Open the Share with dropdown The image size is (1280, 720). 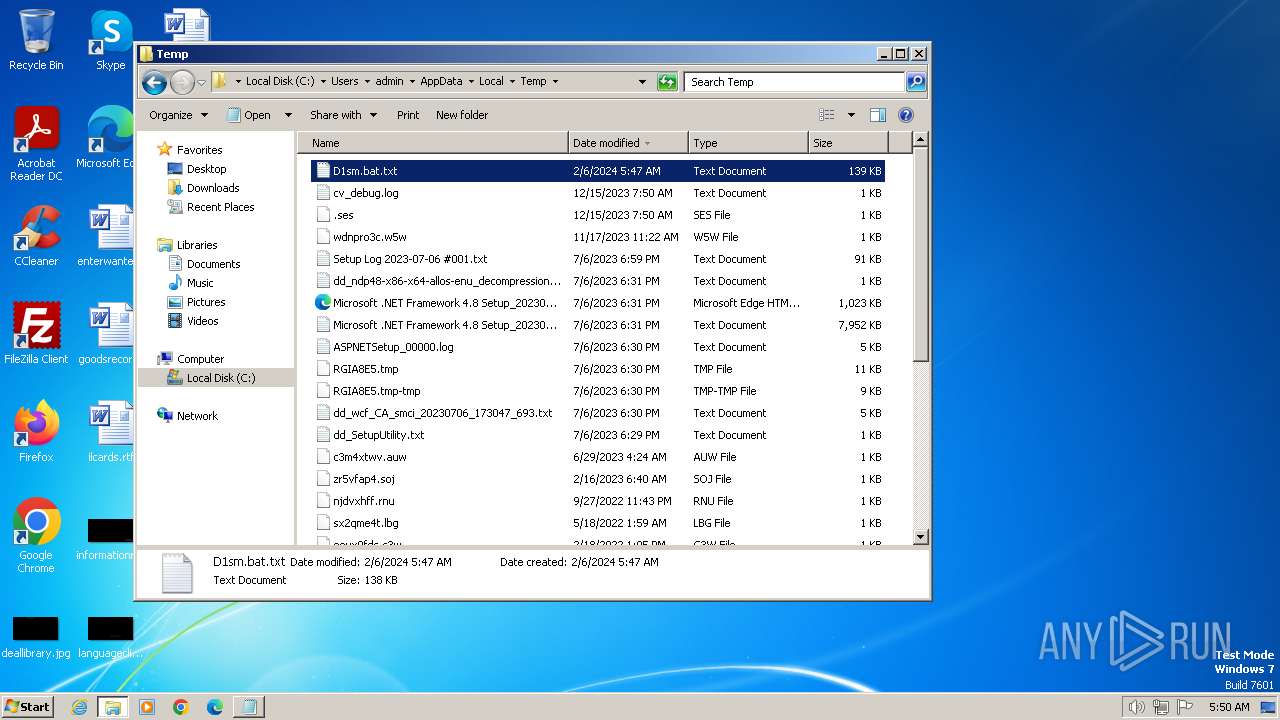343,115
